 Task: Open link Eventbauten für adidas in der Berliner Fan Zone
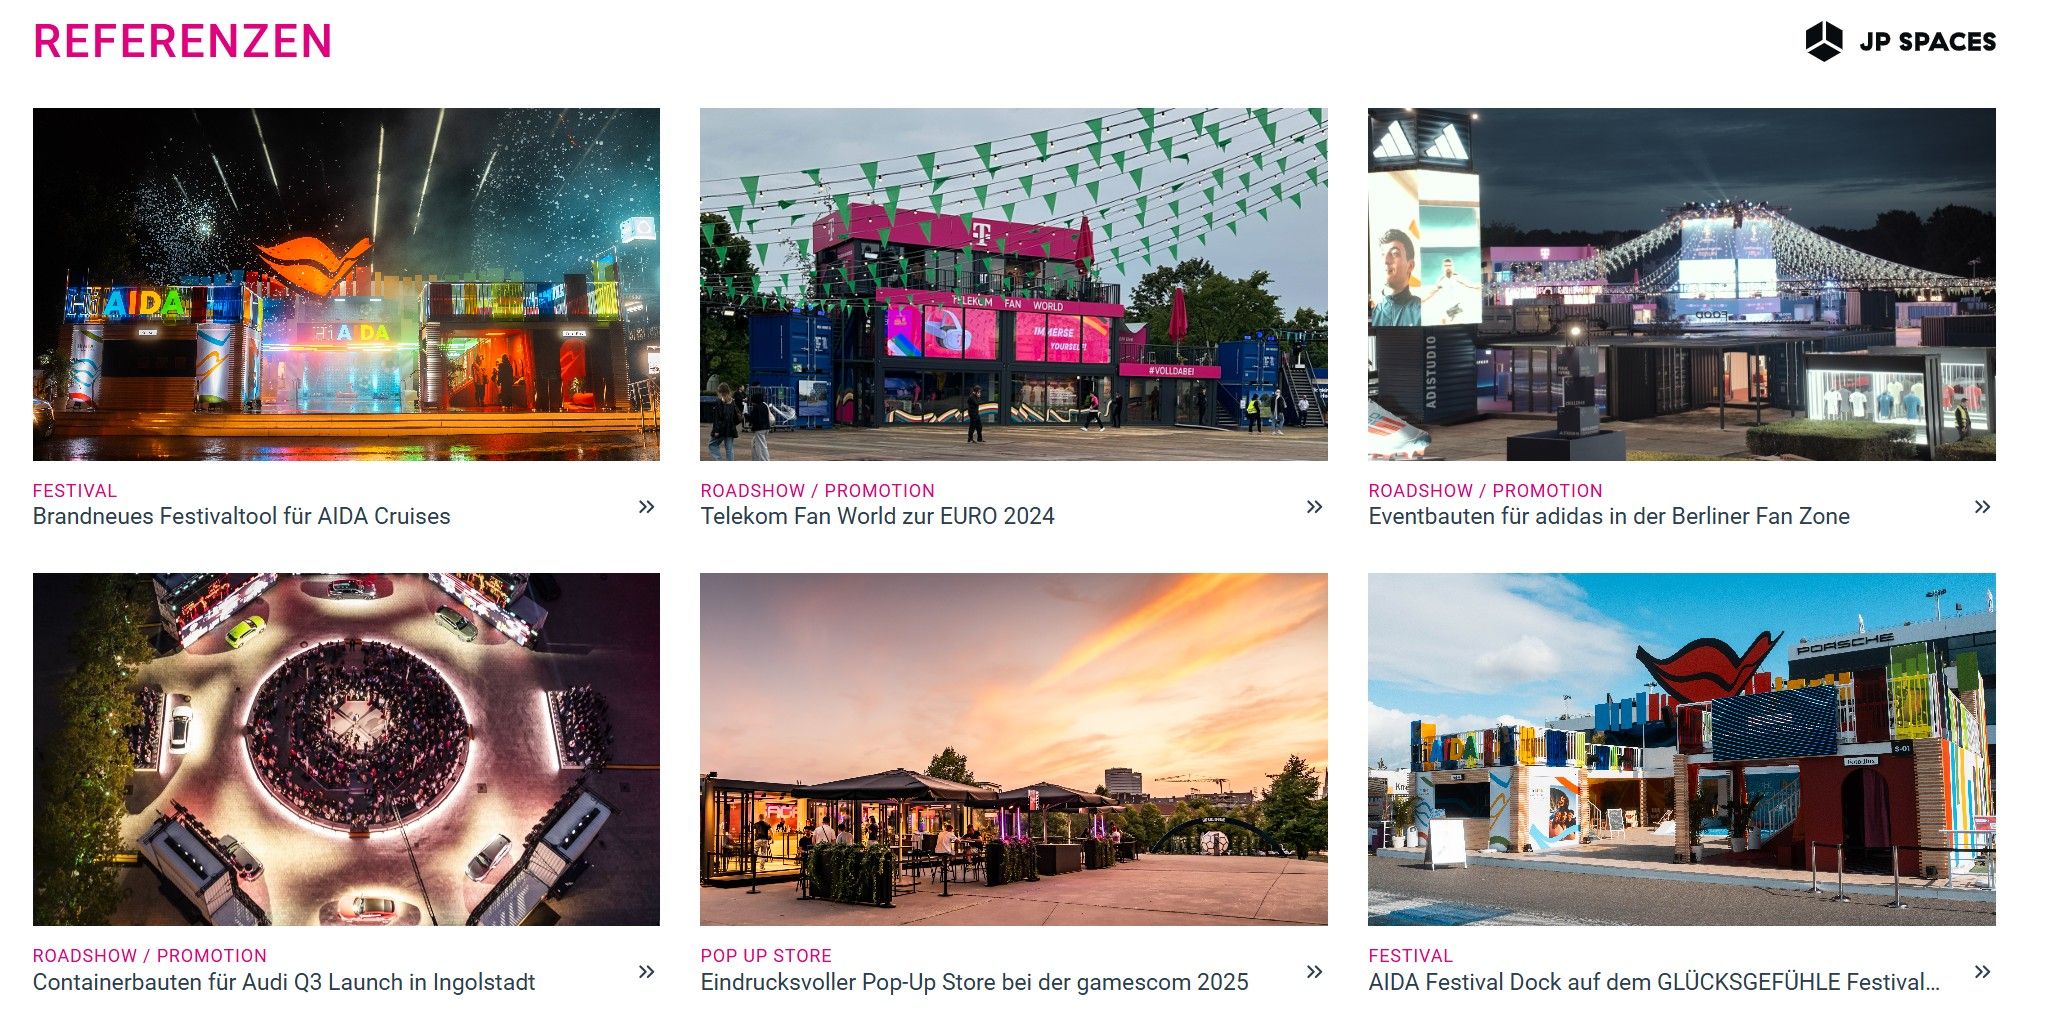pyautogui.click(x=1609, y=517)
